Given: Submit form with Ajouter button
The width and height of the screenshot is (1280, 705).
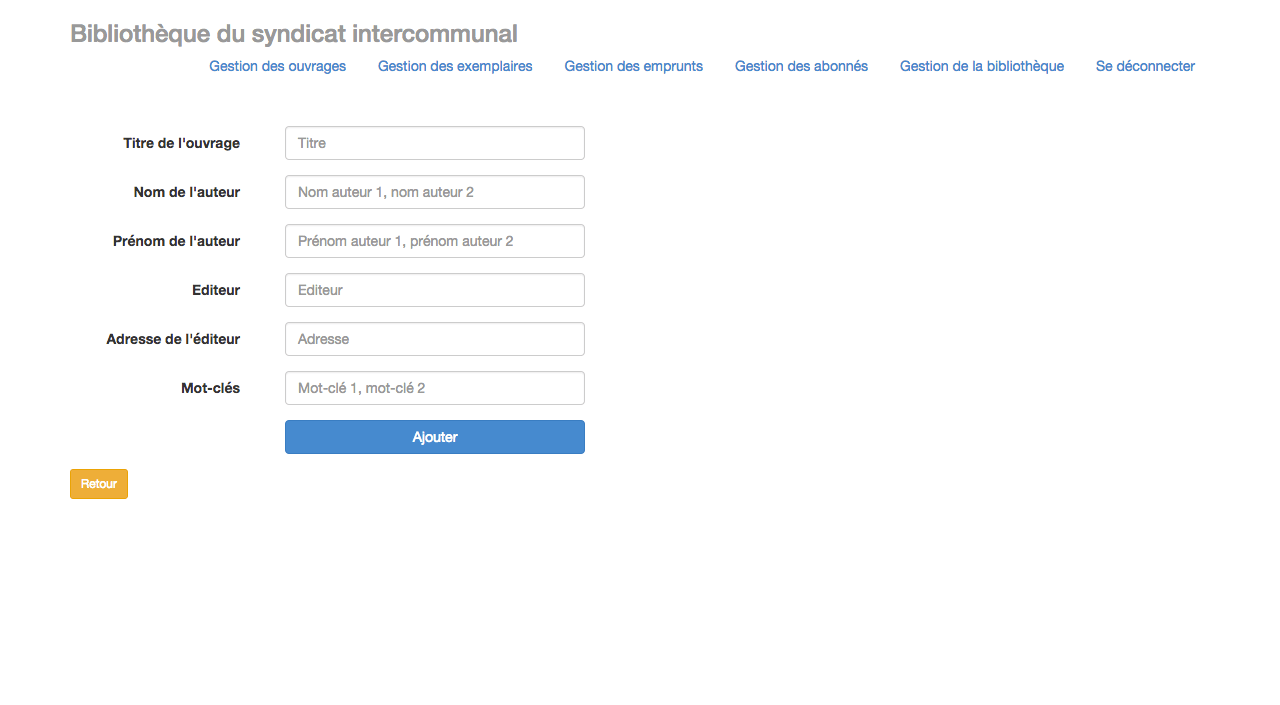Looking at the screenshot, I should pos(435,437).
